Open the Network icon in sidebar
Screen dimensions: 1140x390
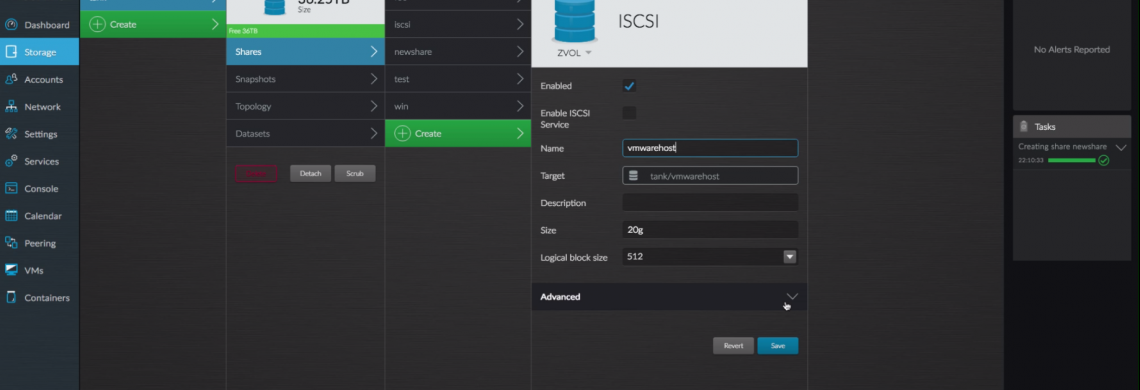(x=11, y=107)
